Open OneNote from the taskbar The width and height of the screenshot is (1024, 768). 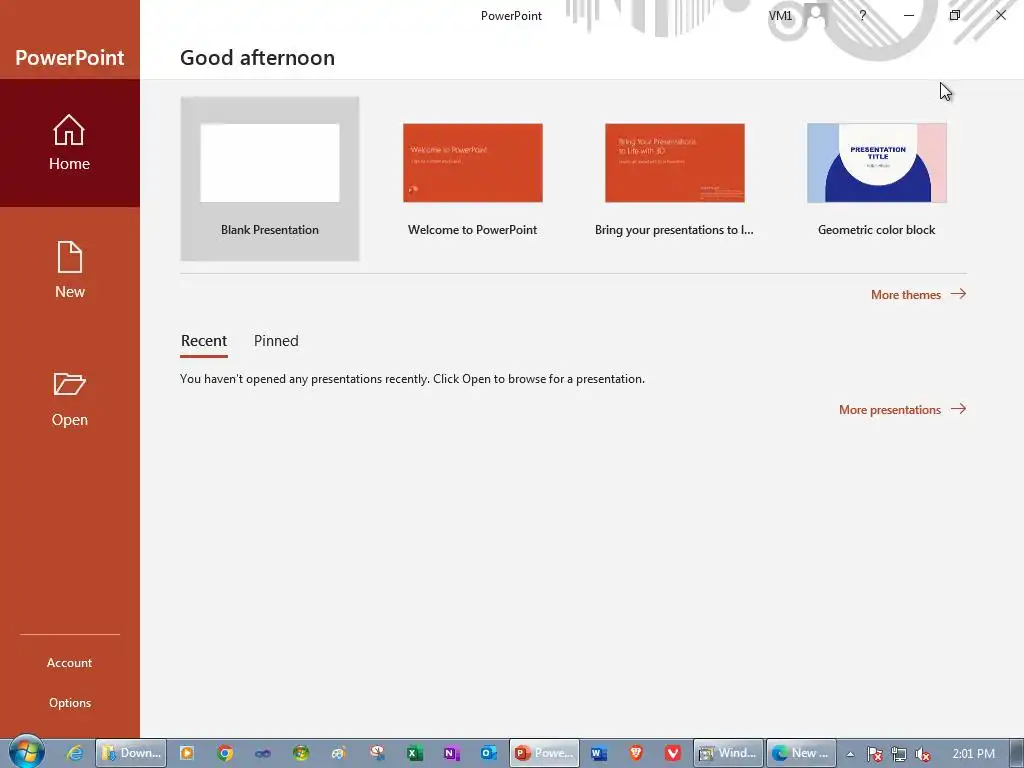coord(451,753)
